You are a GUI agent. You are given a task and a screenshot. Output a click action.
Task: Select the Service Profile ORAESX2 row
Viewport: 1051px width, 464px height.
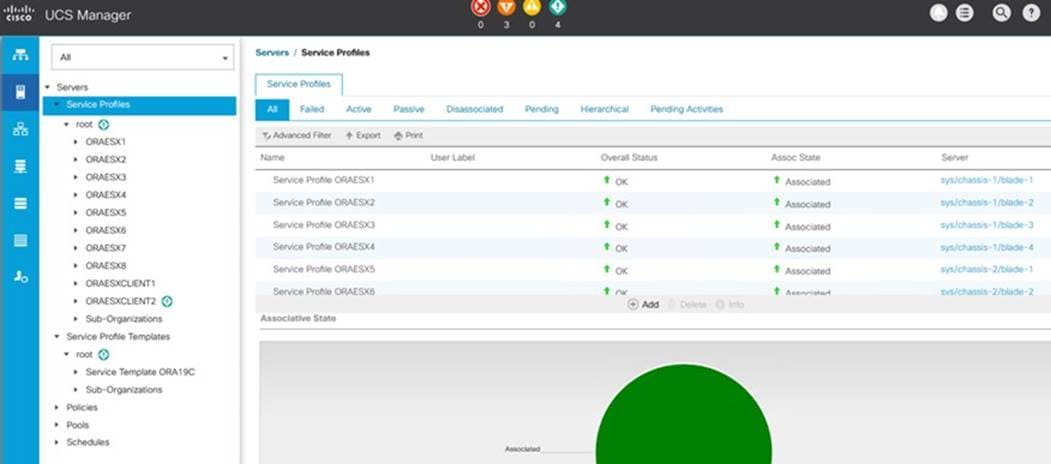(x=653, y=203)
